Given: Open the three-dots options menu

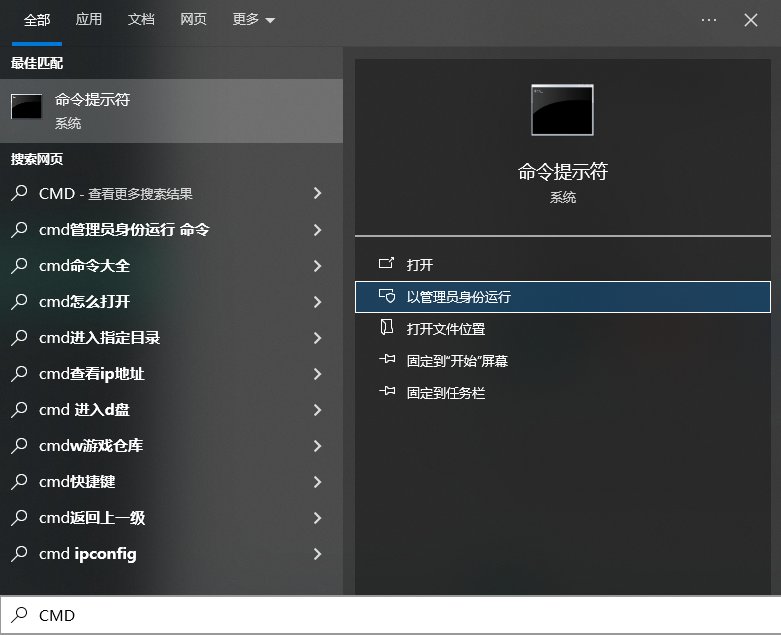Looking at the screenshot, I should pyautogui.click(x=709, y=20).
